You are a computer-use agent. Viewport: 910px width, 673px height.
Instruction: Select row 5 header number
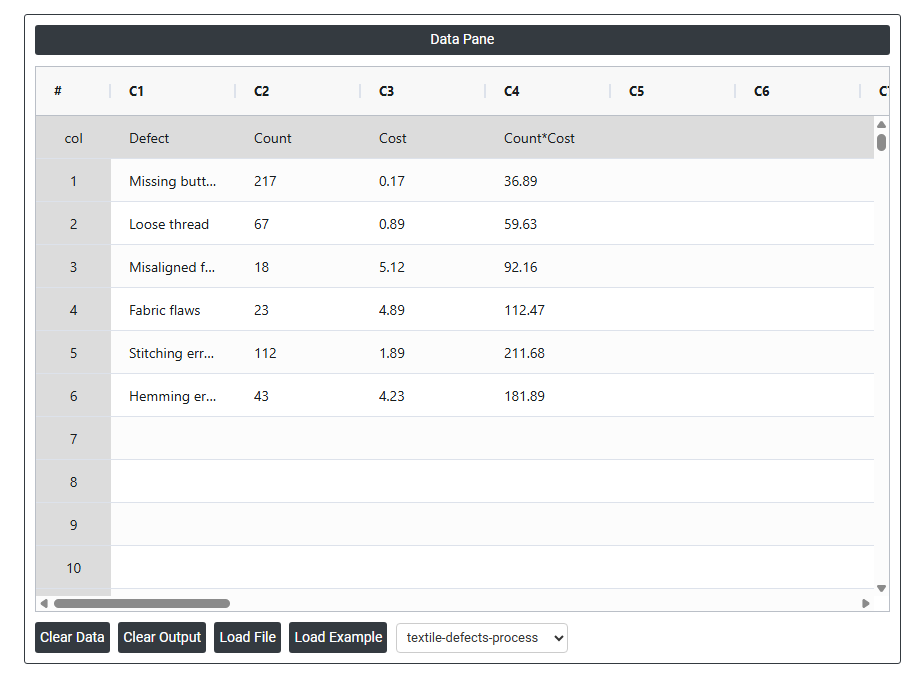(x=73, y=353)
